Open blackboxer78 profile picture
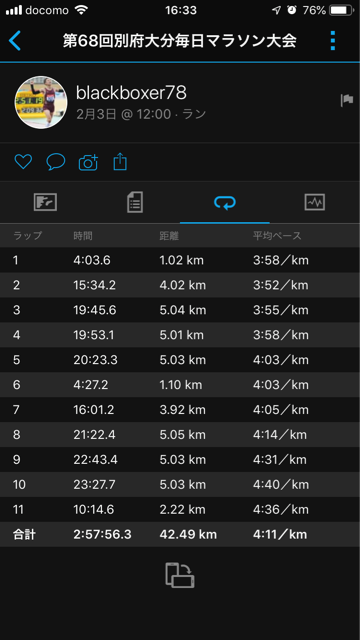The height and width of the screenshot is (640, 360). pyautogui.click(x=41, y=102)
